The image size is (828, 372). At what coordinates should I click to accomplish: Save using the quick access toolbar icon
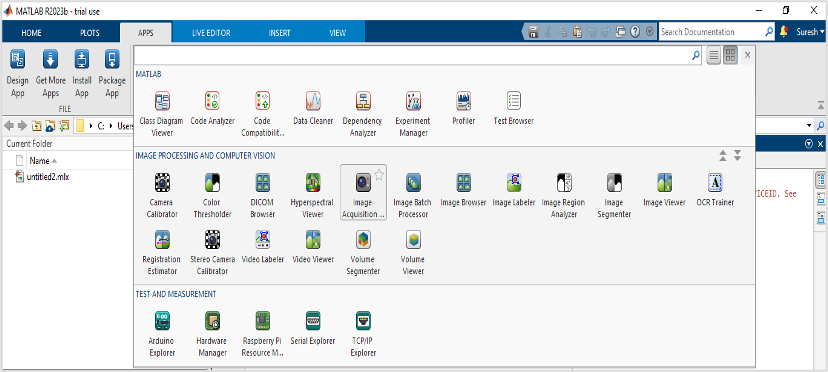[533, 32]
